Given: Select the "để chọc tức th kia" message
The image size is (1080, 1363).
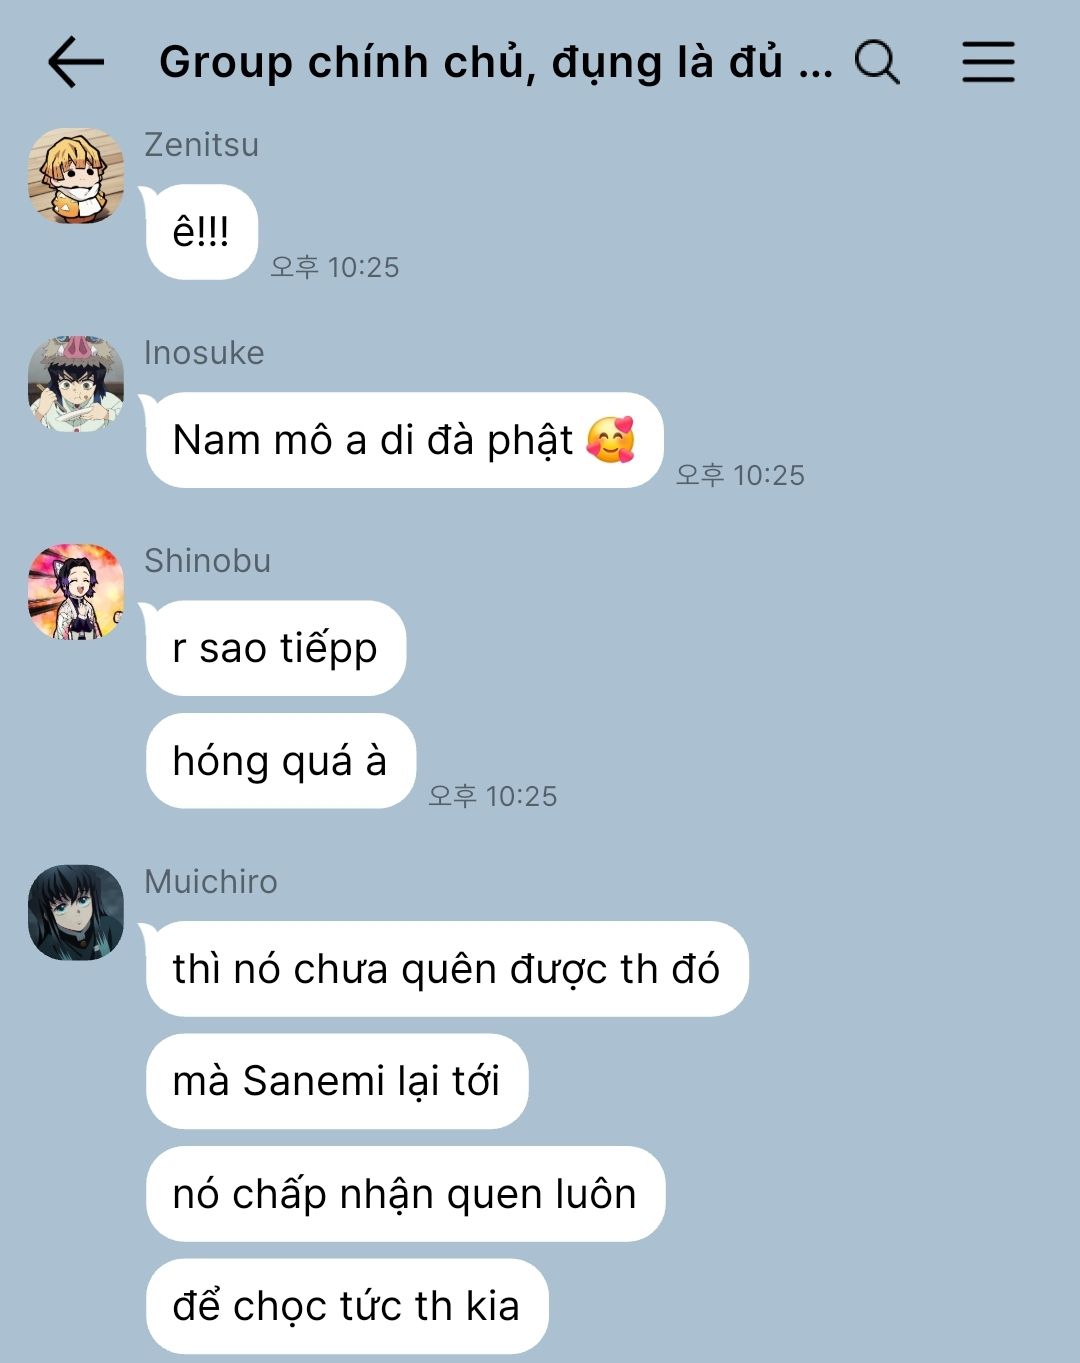Looking at the screenshot, I should pyautogui.click(x=347, y=1306).
